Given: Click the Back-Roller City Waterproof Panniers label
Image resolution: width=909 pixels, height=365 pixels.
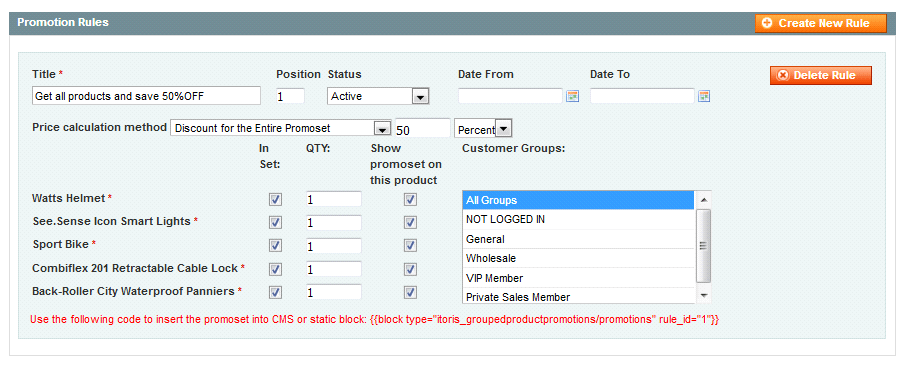Looking at the screenshot, I should pyautogui.click(x=133, y=291).
